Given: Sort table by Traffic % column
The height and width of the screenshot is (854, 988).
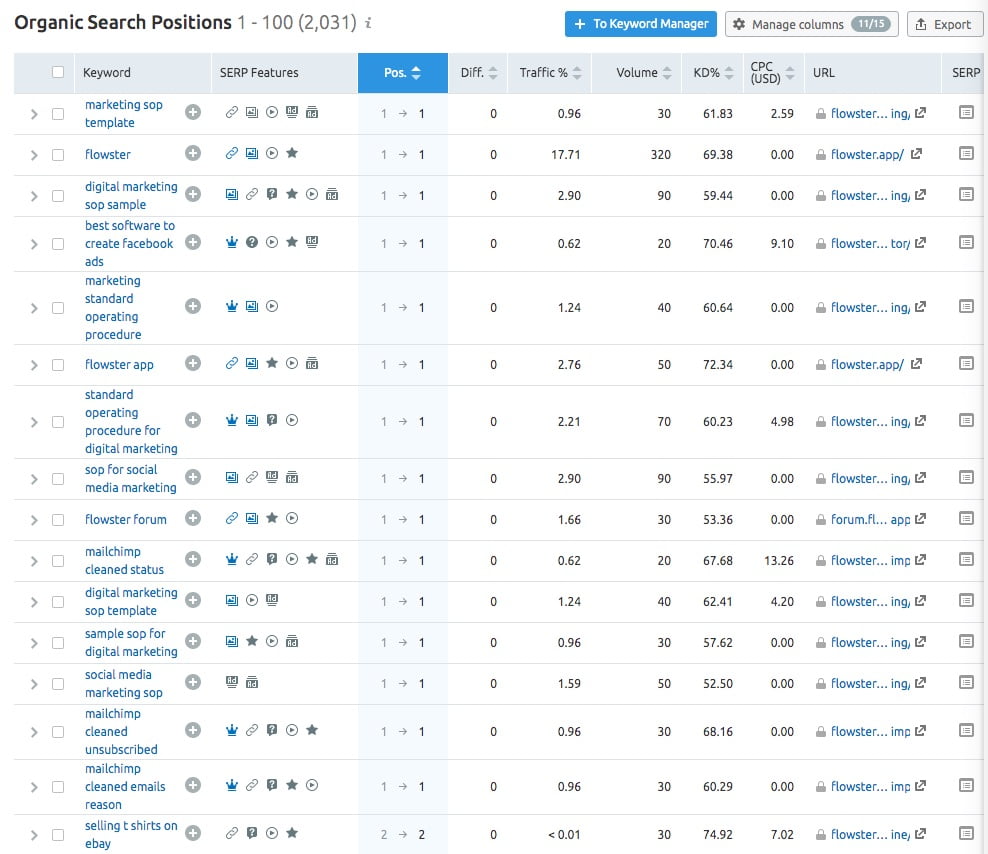Looking at the screenshot, I should (550, 72).
